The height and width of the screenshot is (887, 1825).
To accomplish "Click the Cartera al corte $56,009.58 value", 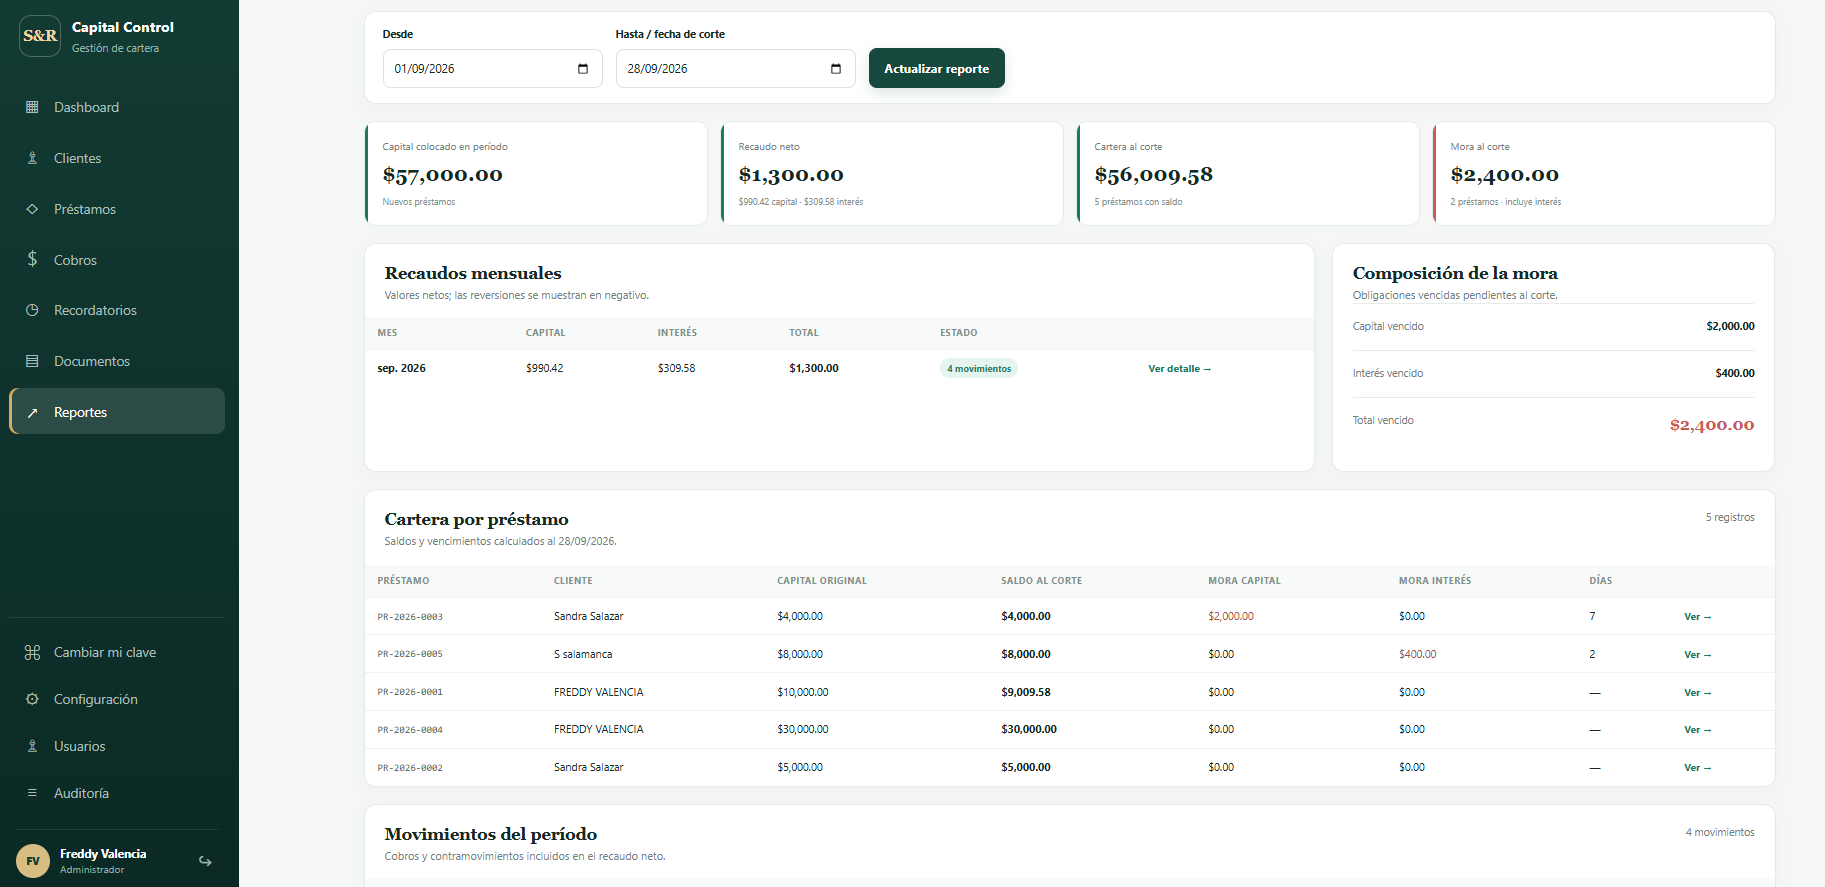I will [1154, 175].
